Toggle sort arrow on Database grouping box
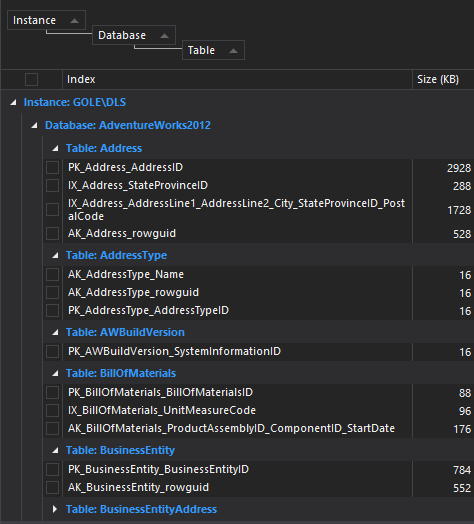The image size is (474, 524). click(164, 36)
